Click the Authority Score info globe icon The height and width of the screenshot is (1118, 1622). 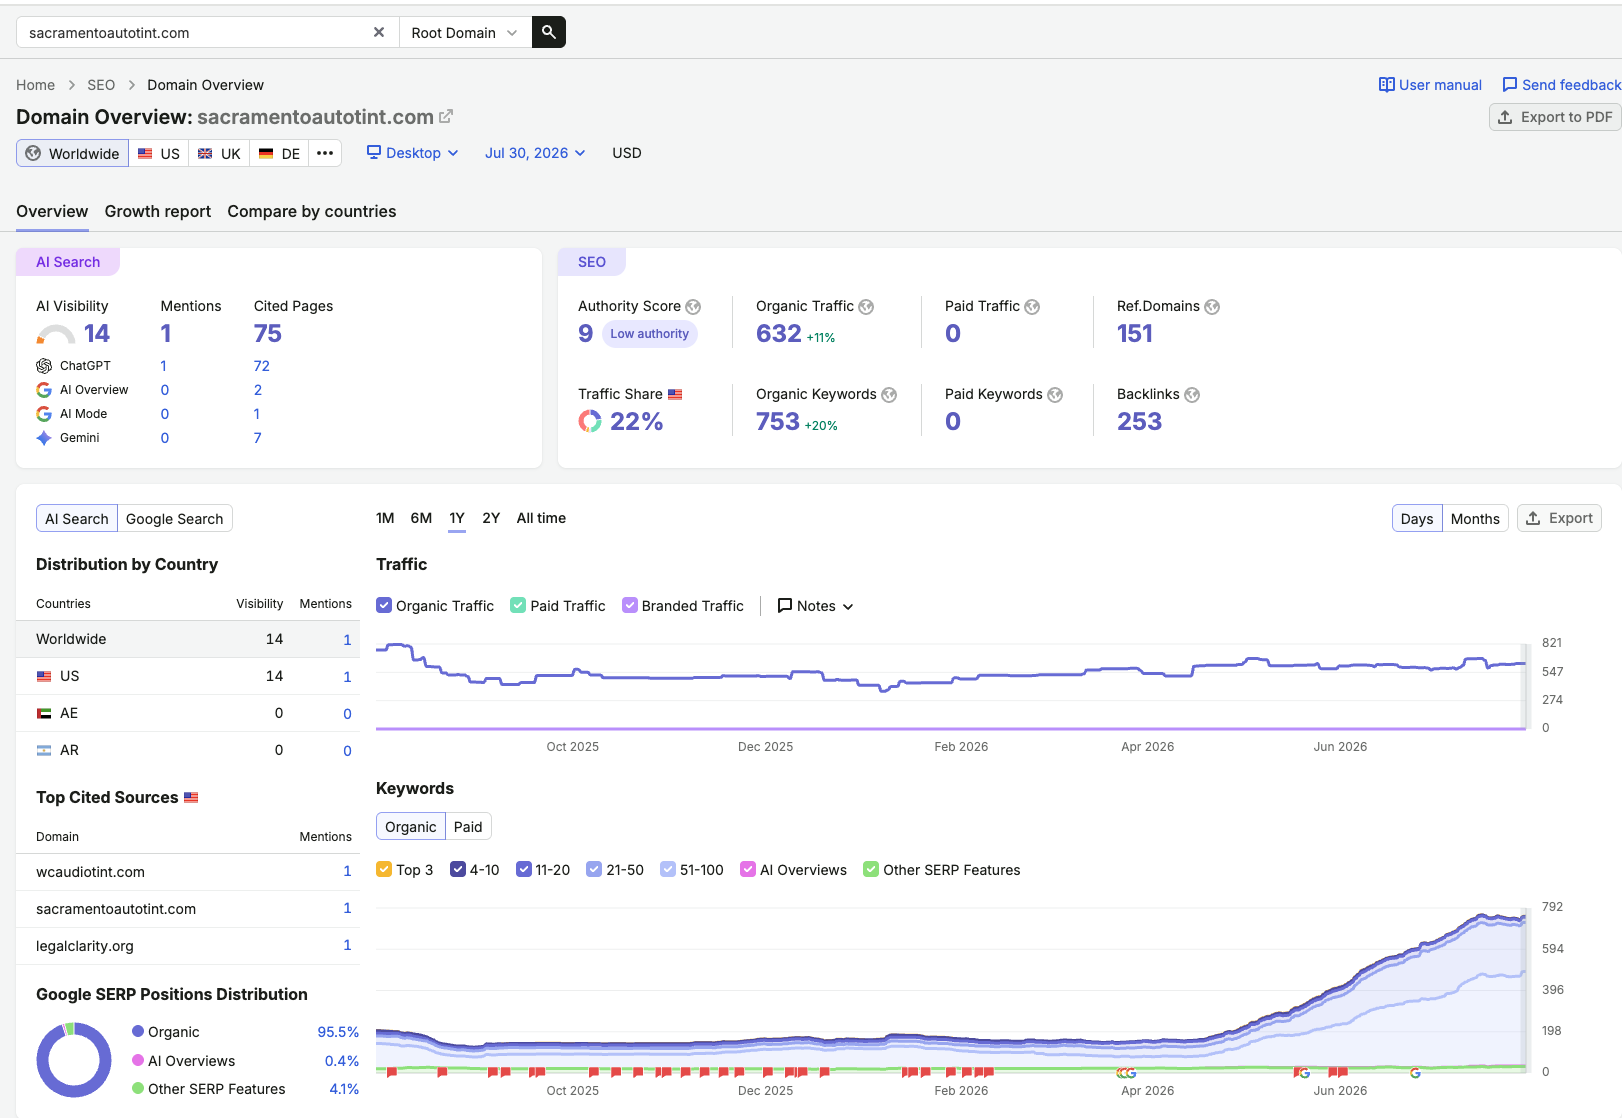click(x=693, y=307)
